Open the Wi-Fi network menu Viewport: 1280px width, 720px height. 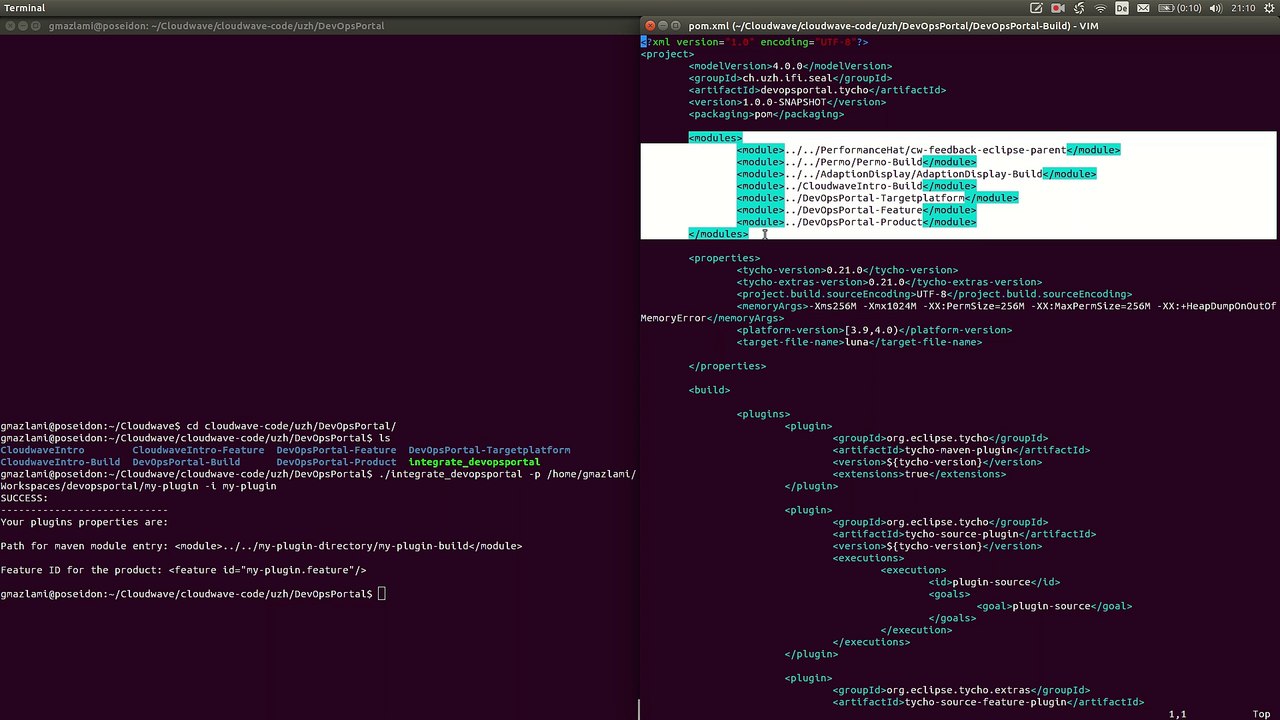click(x=1100, y=8)
